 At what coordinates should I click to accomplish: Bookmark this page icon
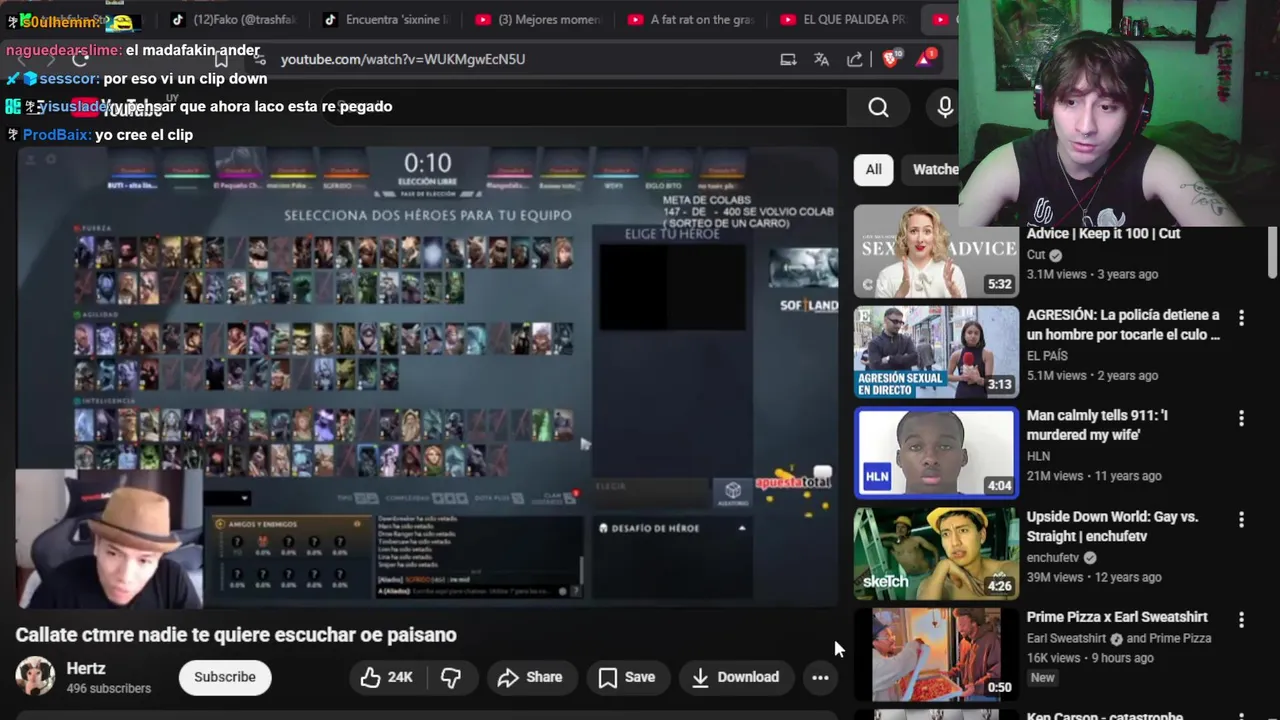tap(221, 59)
